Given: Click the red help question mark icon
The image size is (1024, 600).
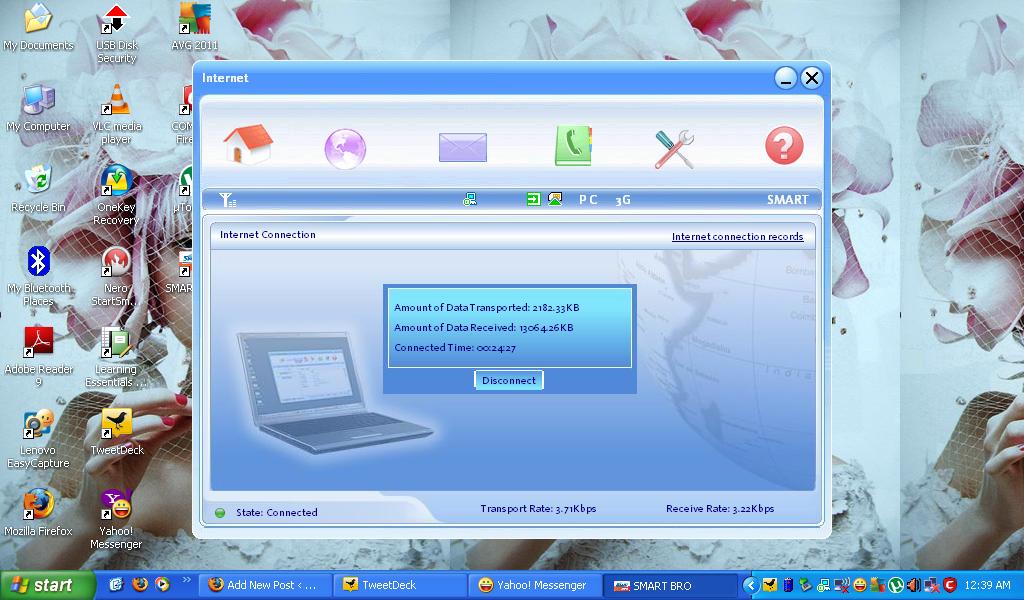Looking at the screenshot, I should (784, 146).
